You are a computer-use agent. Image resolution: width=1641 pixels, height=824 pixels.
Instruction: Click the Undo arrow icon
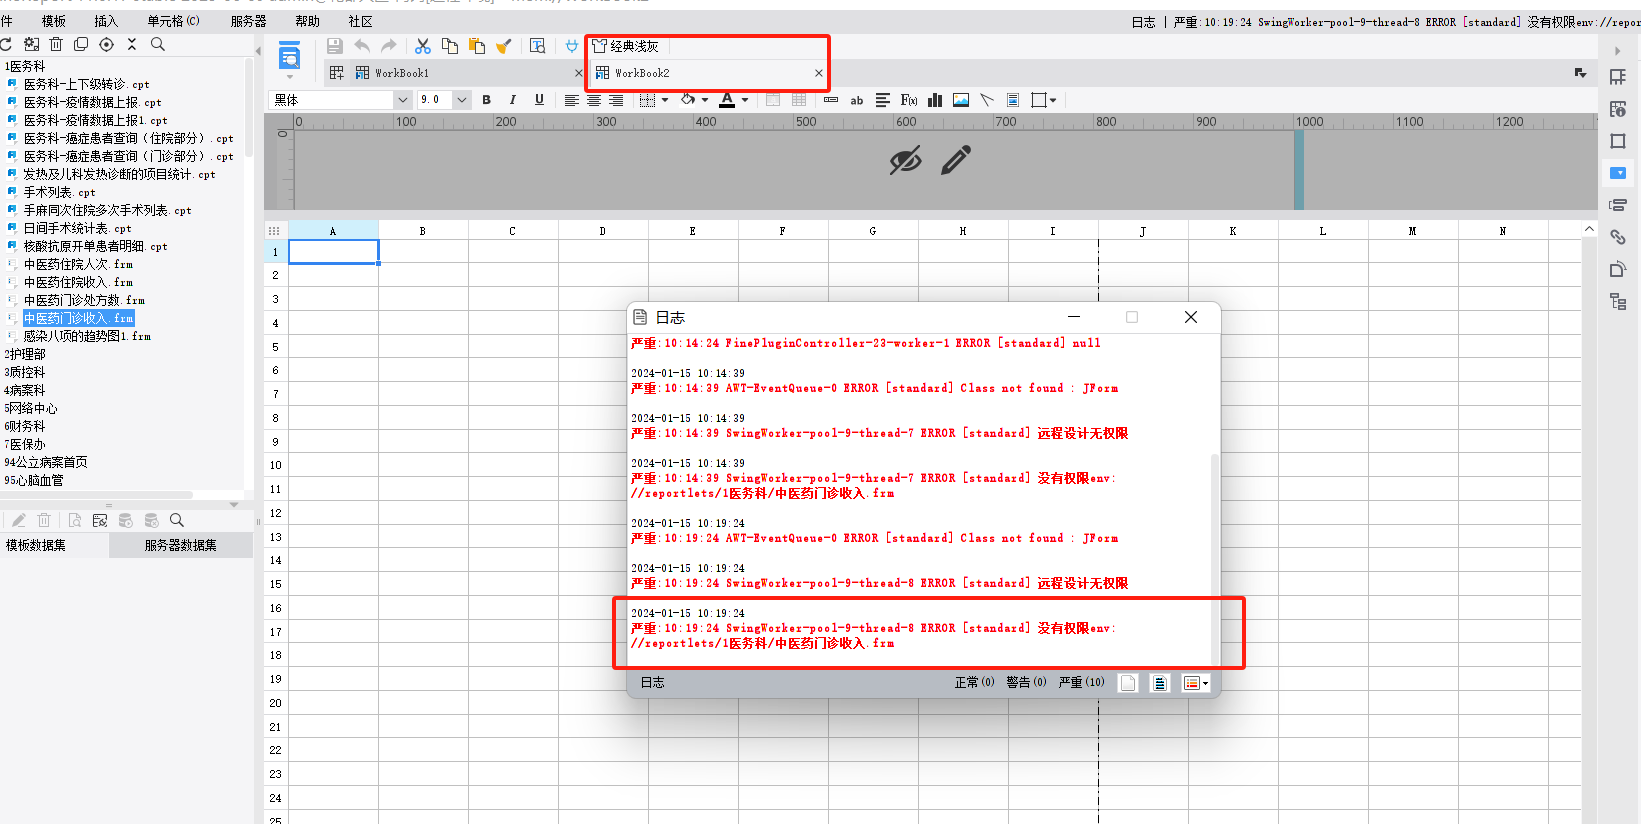coord(362,46)
